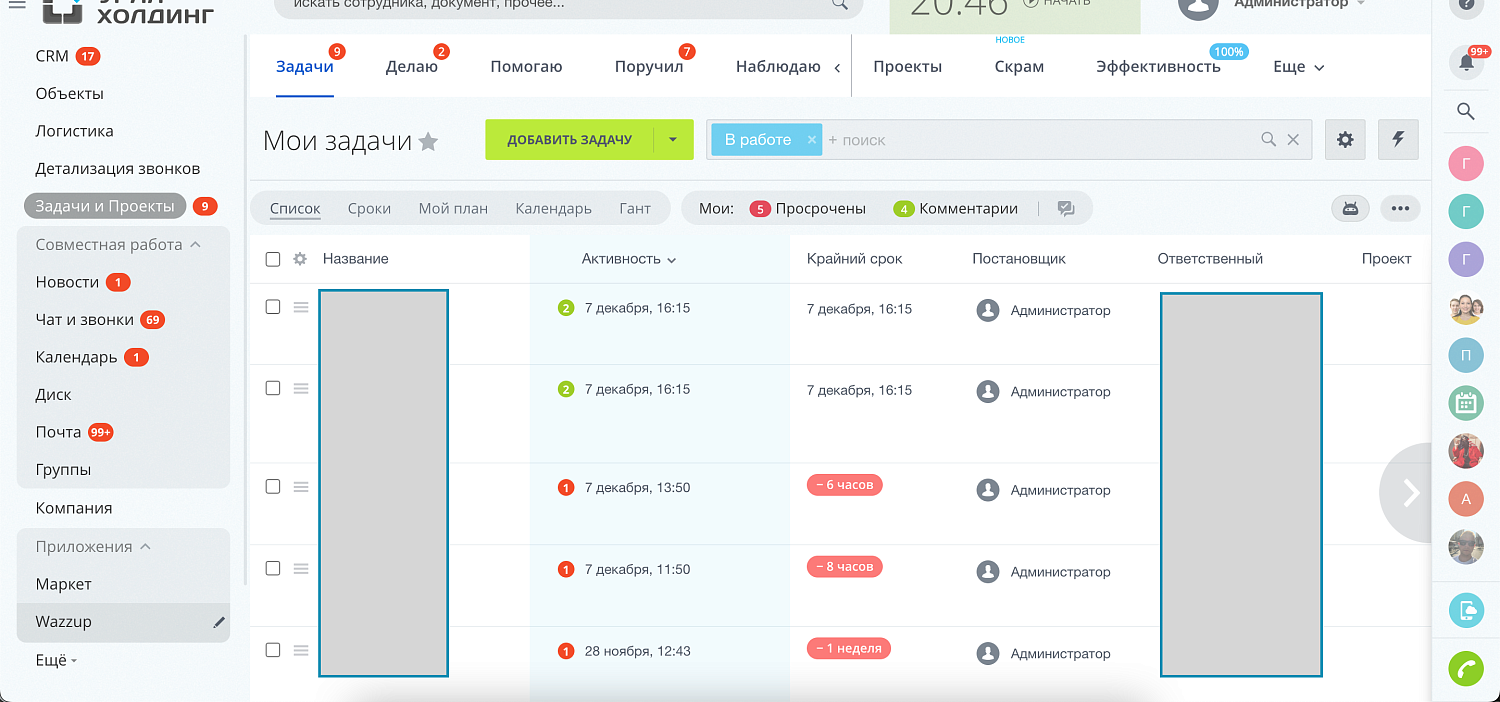The image size is (1500, 702).
Task: Open notifications via the bell icon
Action: (x=1466, y=62)
